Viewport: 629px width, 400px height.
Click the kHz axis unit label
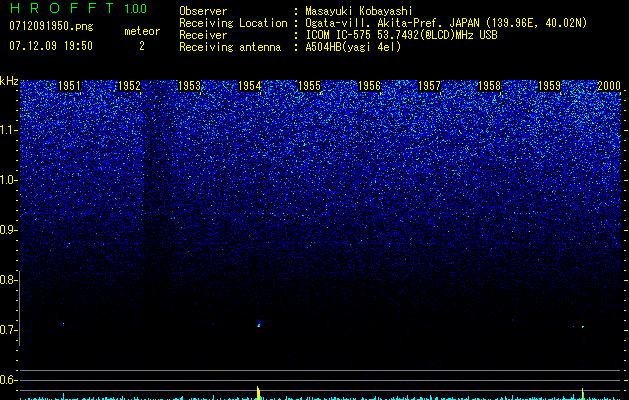click(9, 81)
